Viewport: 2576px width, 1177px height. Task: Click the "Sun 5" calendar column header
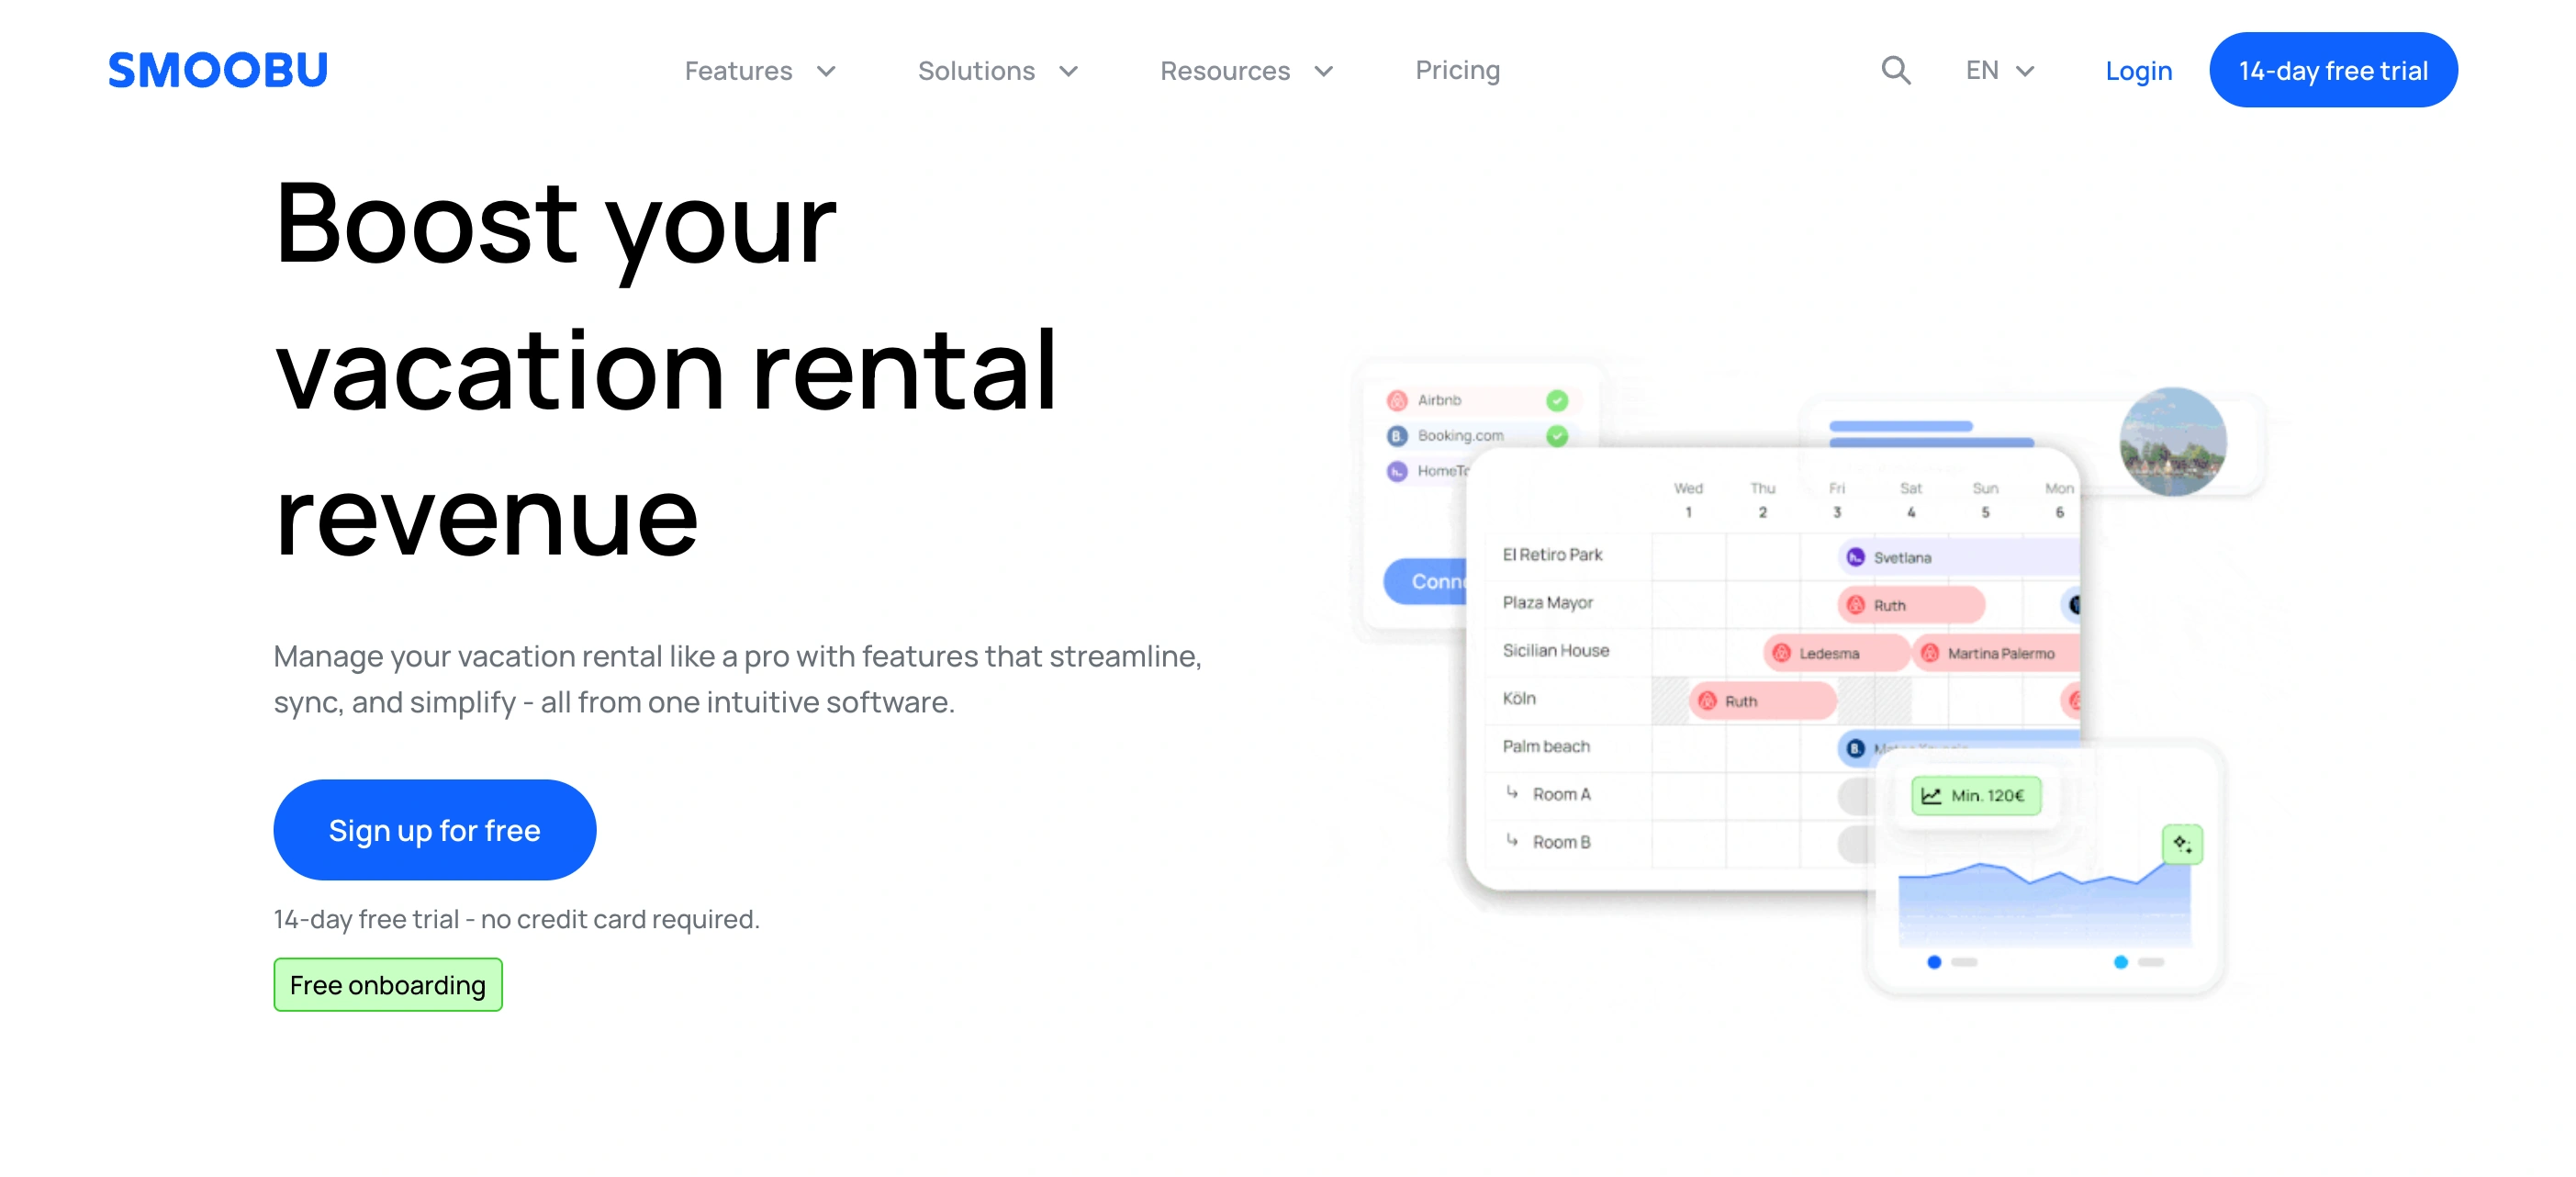1985,500
